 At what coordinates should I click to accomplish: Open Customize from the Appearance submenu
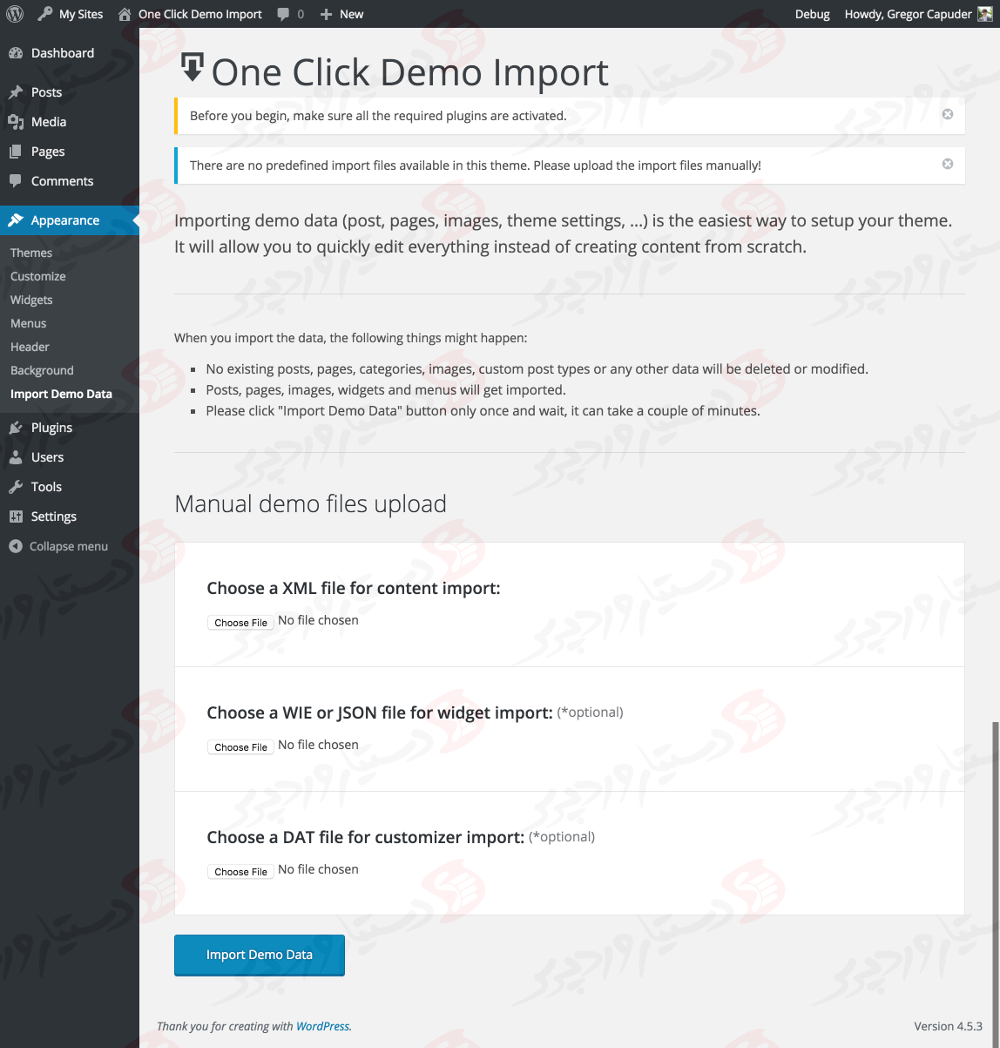coord(35,276)
